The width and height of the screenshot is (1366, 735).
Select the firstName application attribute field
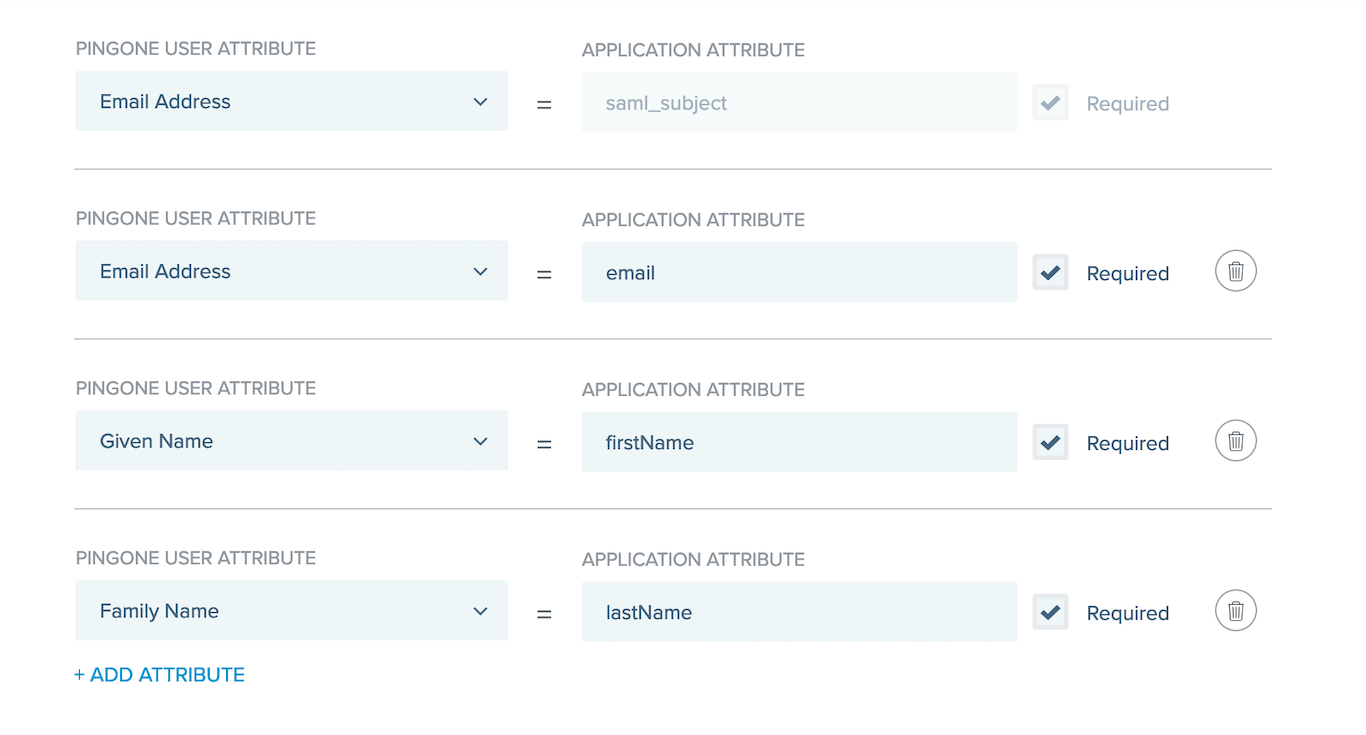pos(798,441)
